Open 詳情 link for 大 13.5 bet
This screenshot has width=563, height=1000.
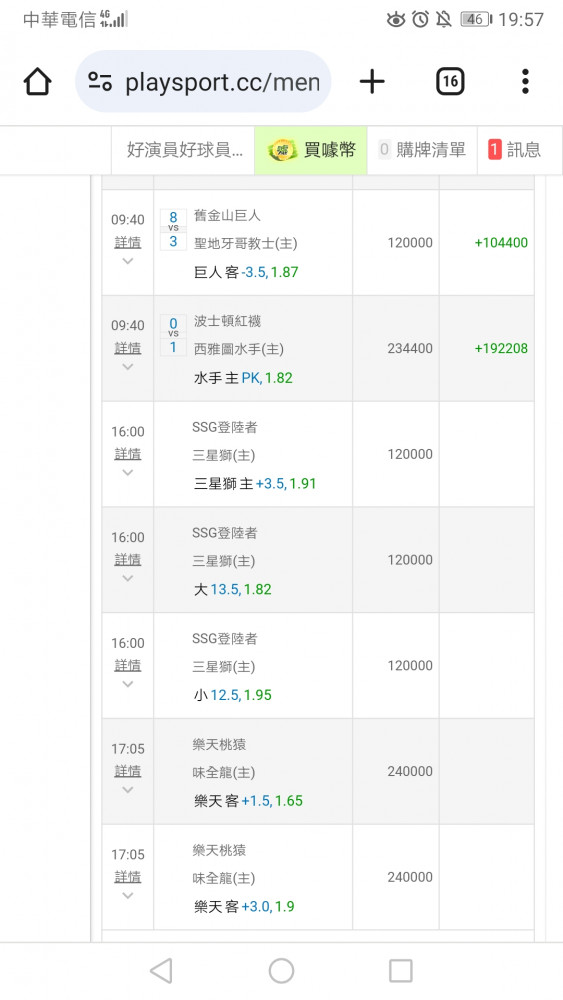128,559
